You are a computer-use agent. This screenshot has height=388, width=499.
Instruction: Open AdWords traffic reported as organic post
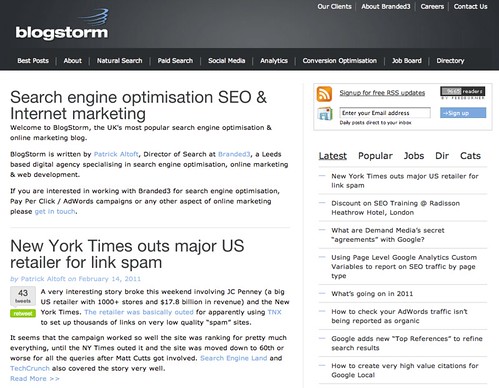[x=399, y=316]
